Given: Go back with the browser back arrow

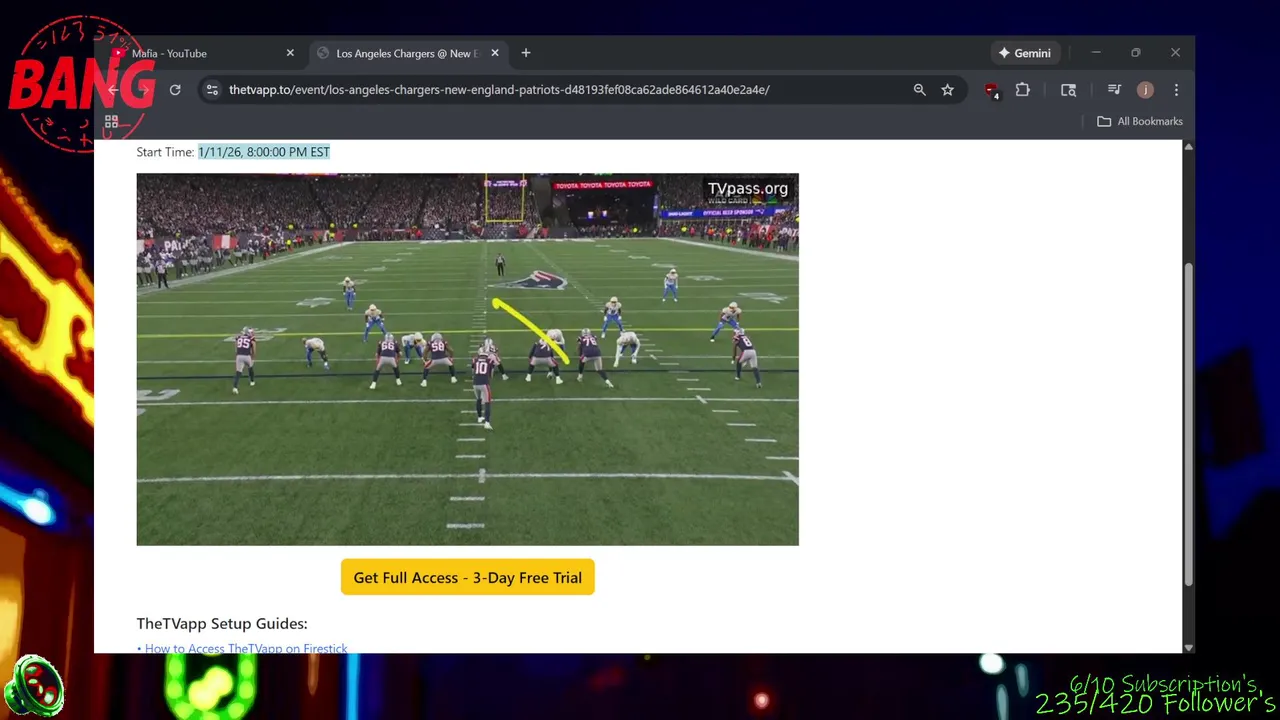Looking at the screenshot, I should (113, 90).
